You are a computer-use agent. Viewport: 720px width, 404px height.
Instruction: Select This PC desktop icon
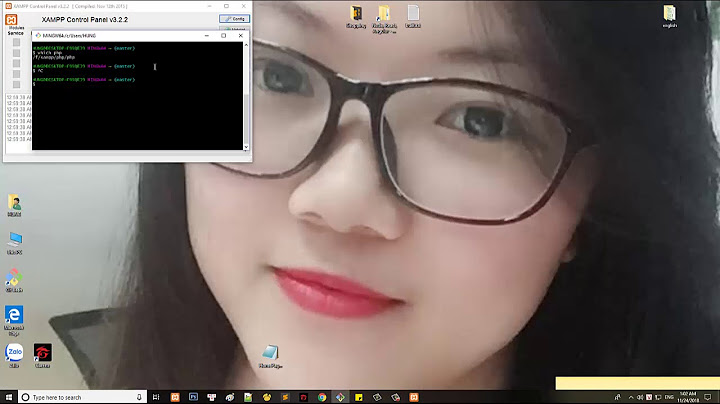coord(14,243)
